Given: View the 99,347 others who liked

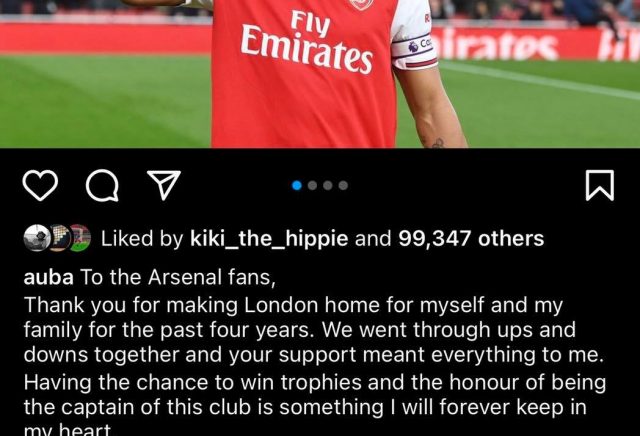Looking at the screenshot, I should tap(471, 238).
